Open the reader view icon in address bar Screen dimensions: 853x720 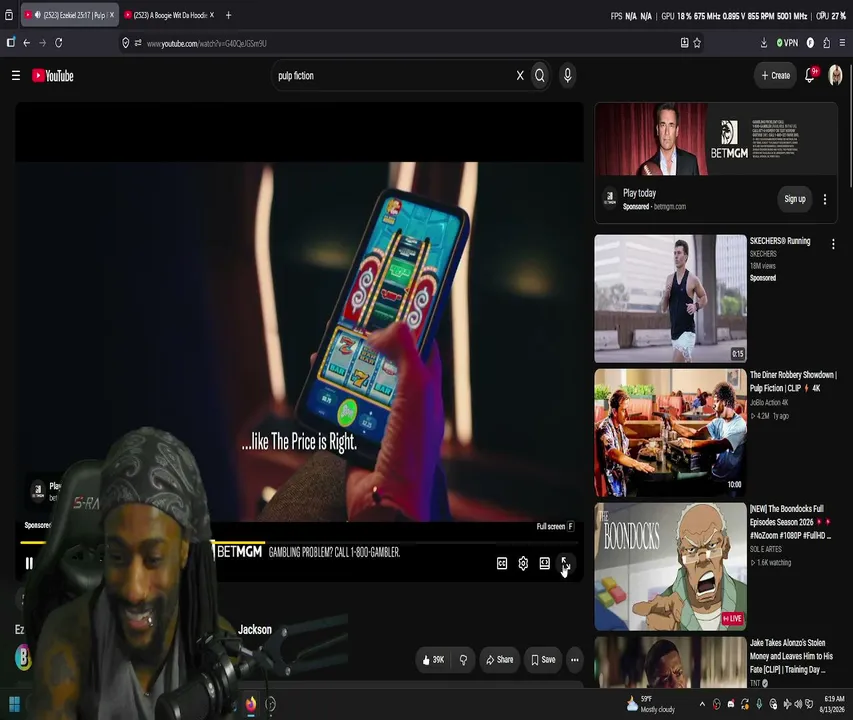[684, 43]
